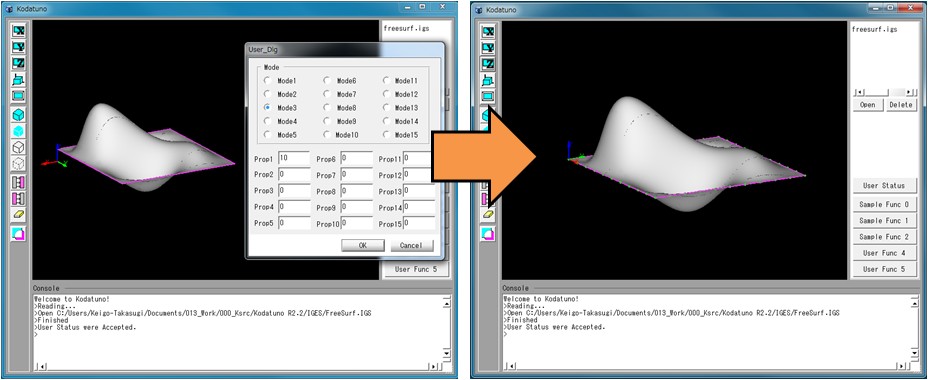Click the Prop1 input field
The height and width of the screenshot is (380, 928).
[294, 159]
